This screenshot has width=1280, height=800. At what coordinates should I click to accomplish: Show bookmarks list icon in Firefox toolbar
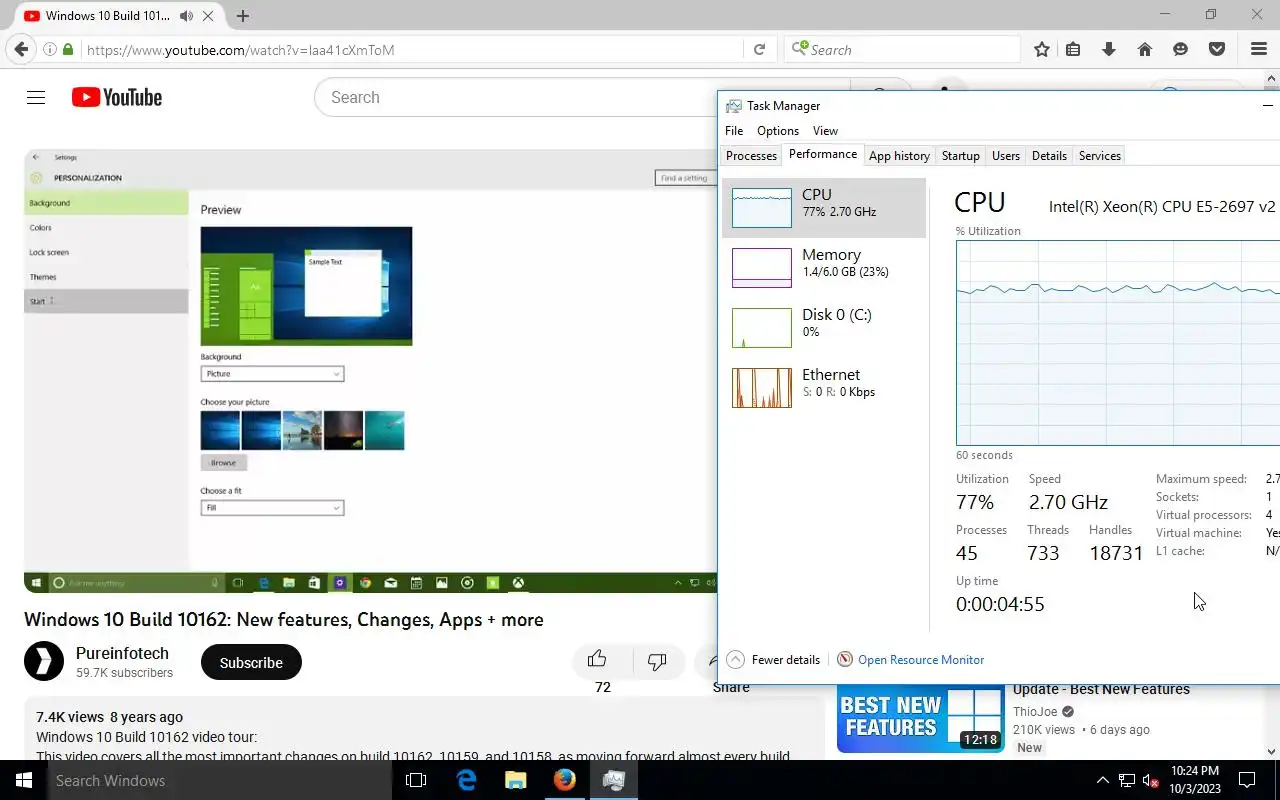point(1073,49)
